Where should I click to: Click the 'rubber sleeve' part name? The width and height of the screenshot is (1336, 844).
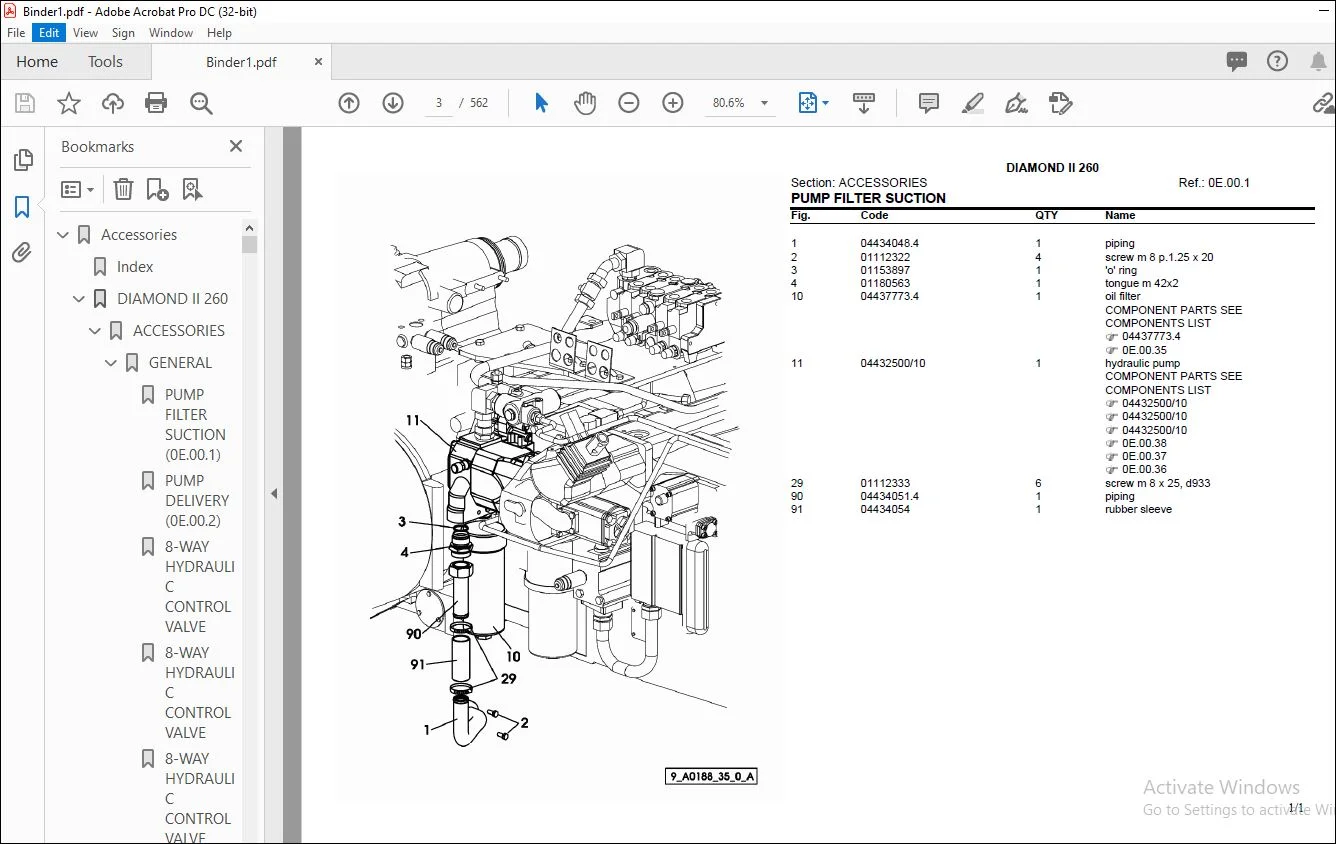click(1138, 509)
